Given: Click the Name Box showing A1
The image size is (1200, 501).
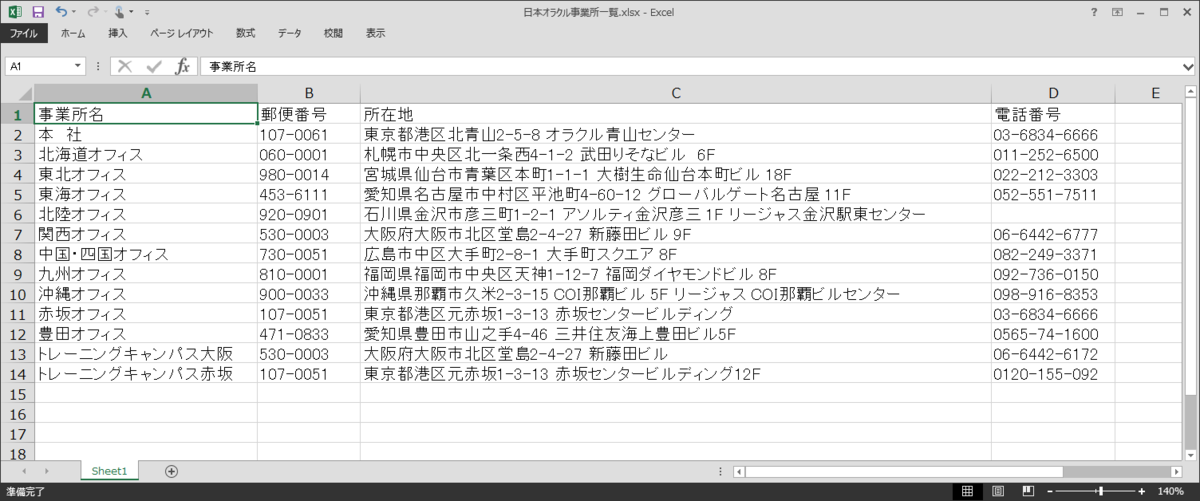Looking at the screenshot, I should point(40,66).
